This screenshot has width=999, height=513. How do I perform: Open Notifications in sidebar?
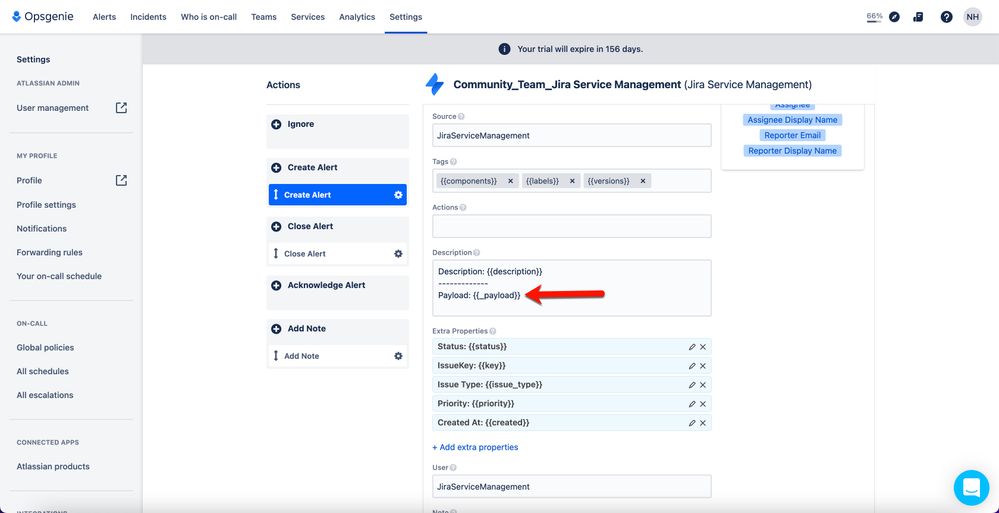coord(41,228)
